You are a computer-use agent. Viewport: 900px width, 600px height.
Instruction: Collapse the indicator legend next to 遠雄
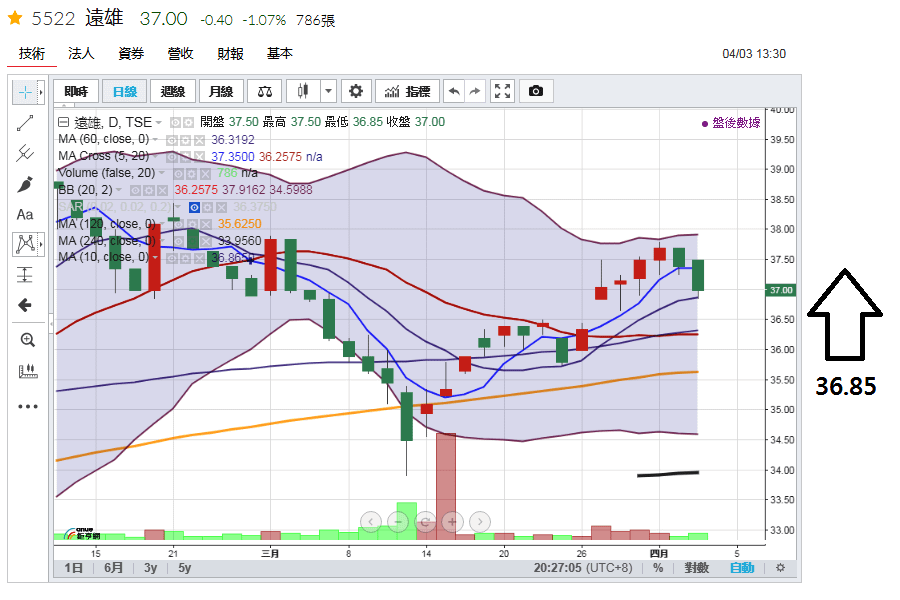[x=64, y=122]
